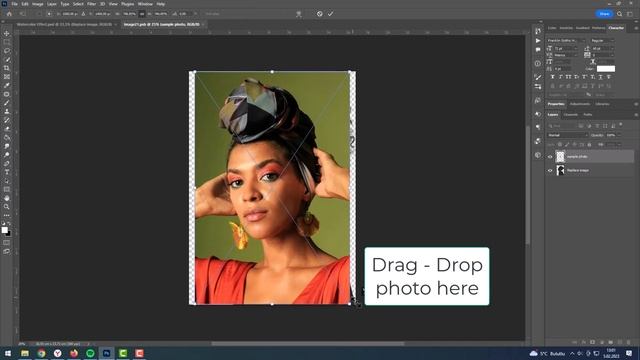Viewport: 640px width, 360px height.
Task: Switch to the Adjustments tab
Action: [580, 104]
